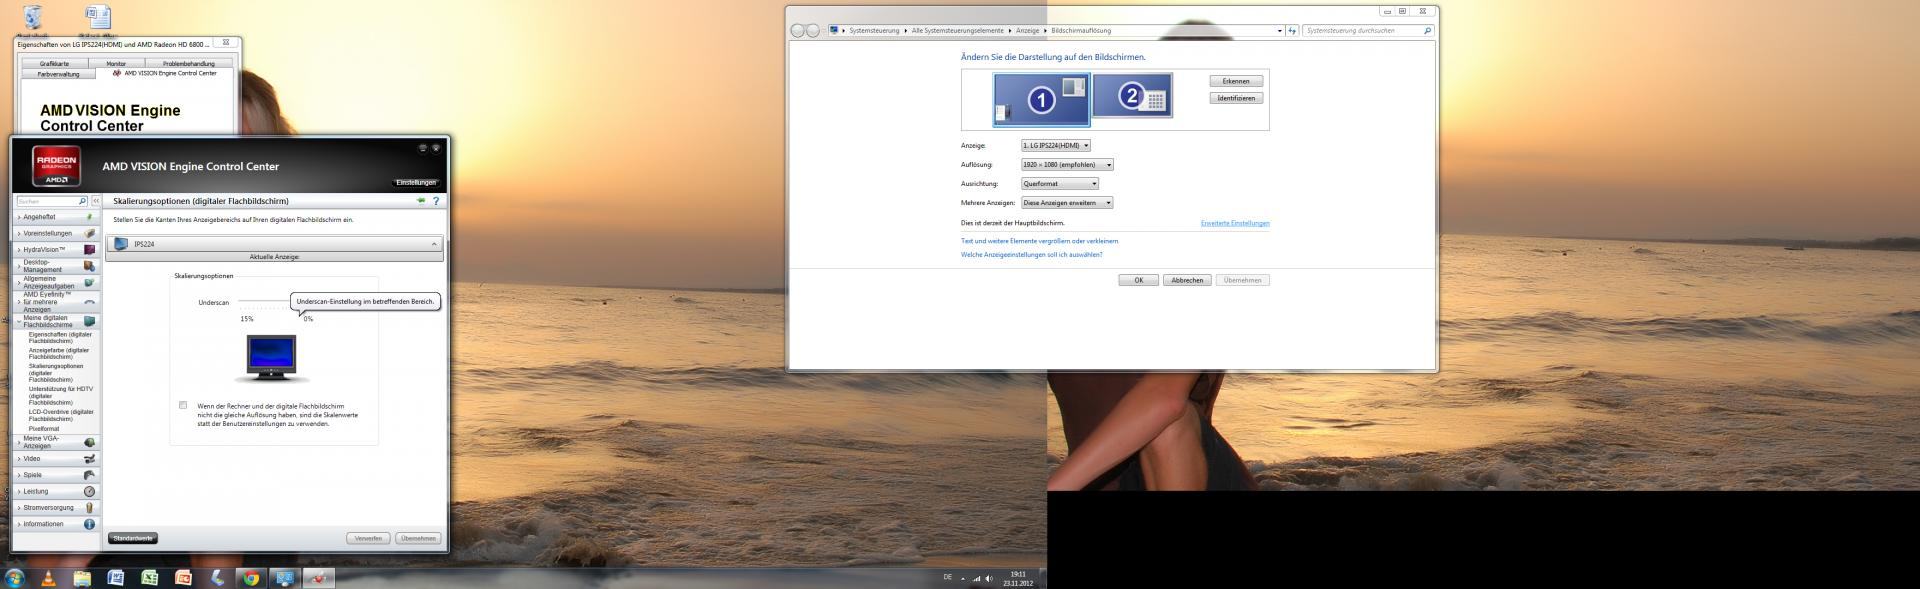Switch to the Monitor tab

click(116, 63)
